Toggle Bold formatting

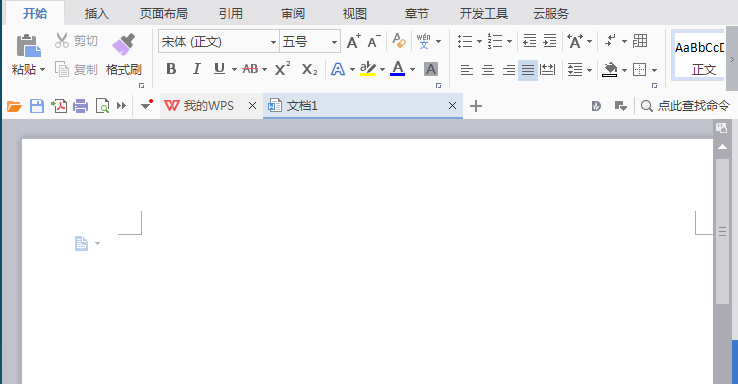171,69
